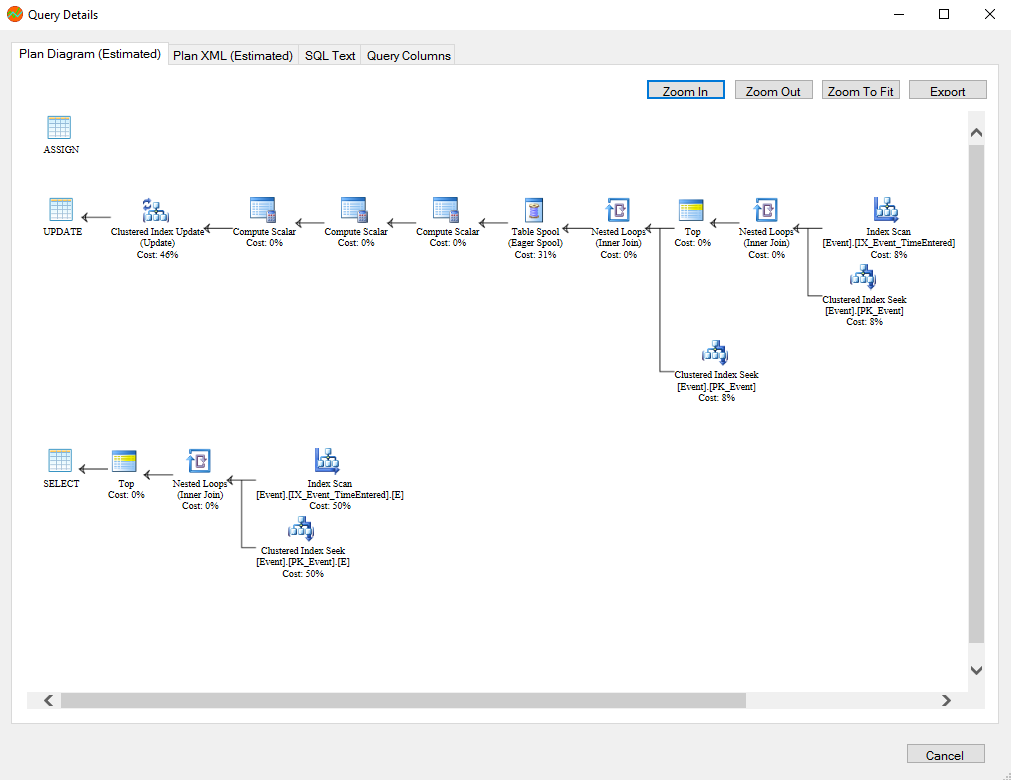
Task: Select the Clustered Index Seek icon below the UPDATE plan's Top
Action: (715, 353)
